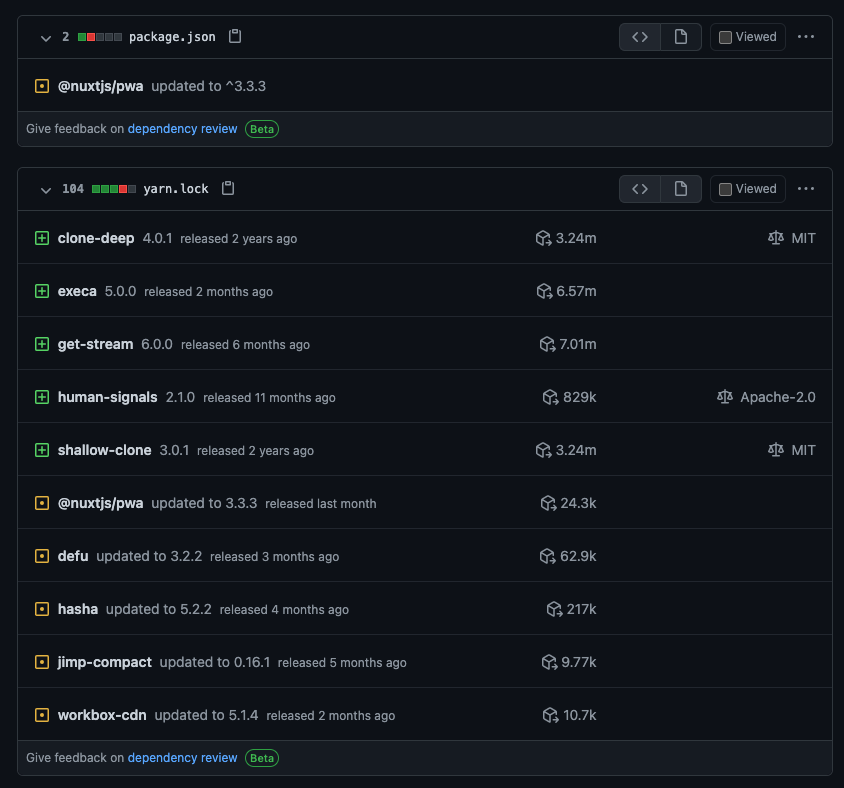
Task: Click the modified icon beside hasha
Action: (42, 609)
